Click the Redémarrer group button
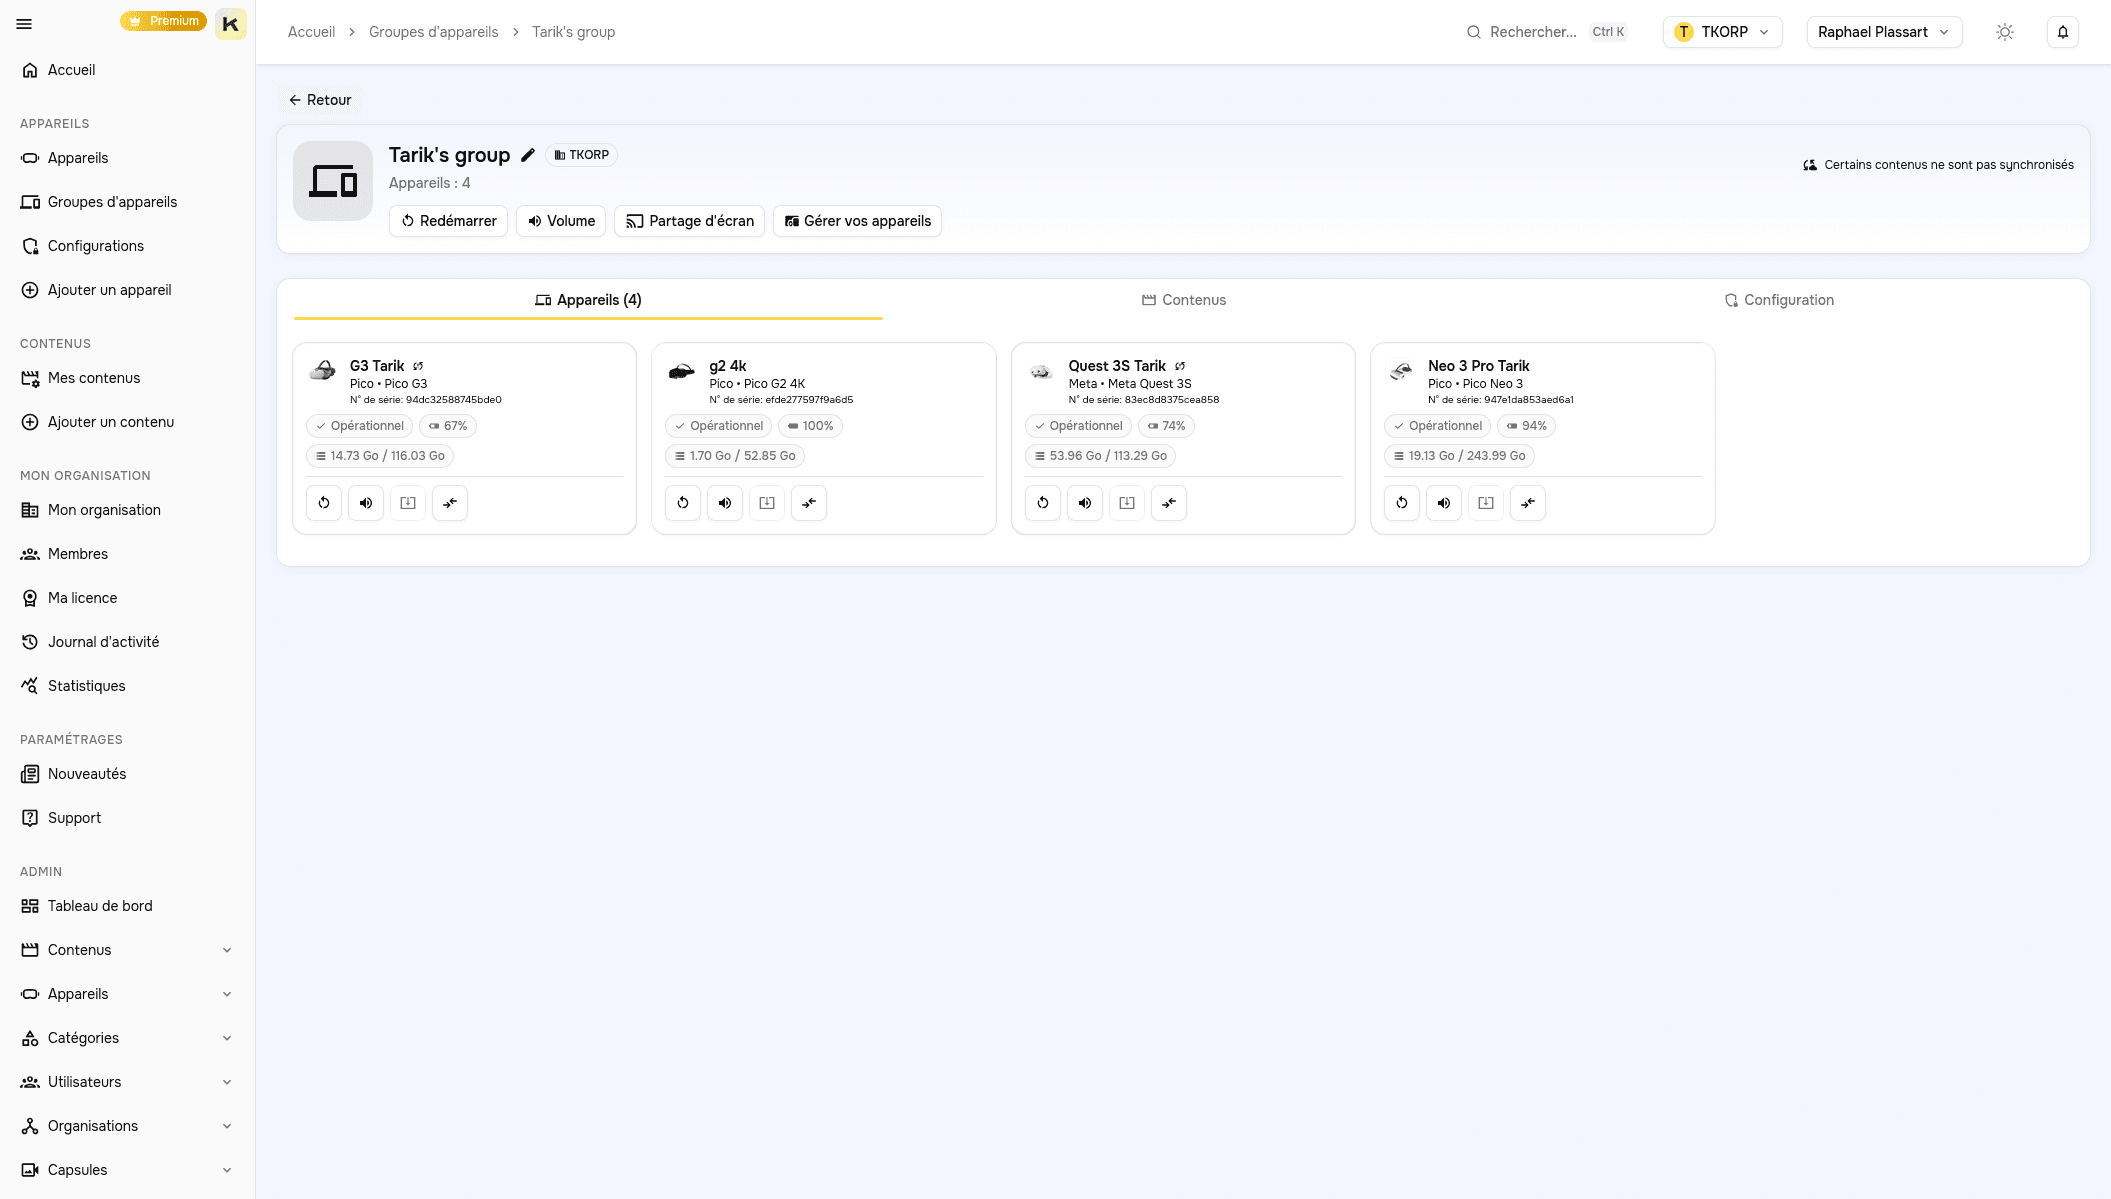2111x1199 pixels. click(448, 221)
